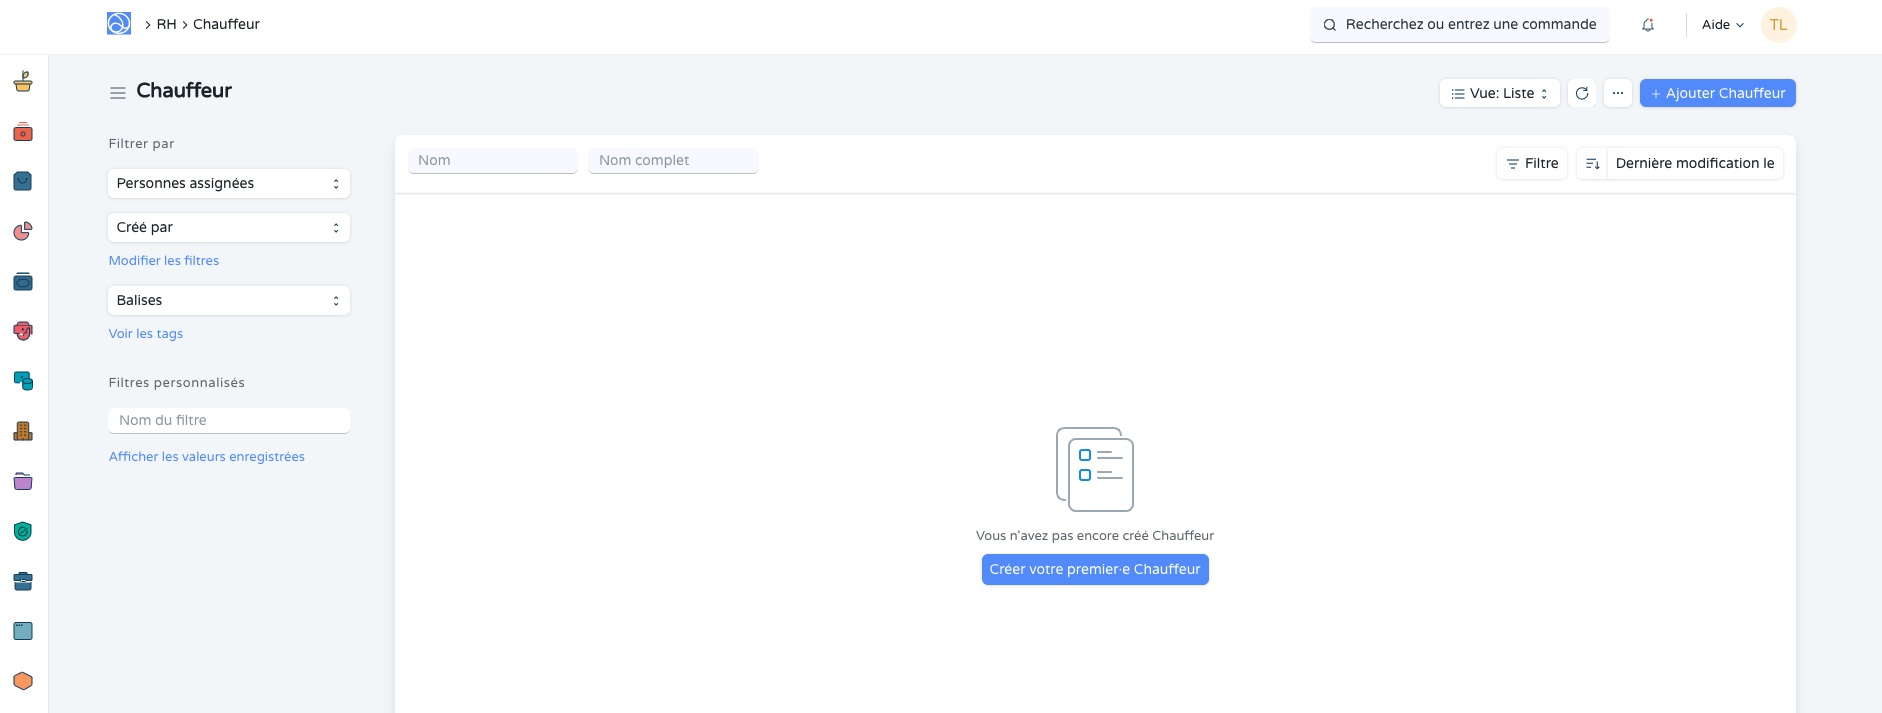This screenshot has height=713, width=1882.
Task: Open the Balises dropdown
Action: 229,300
